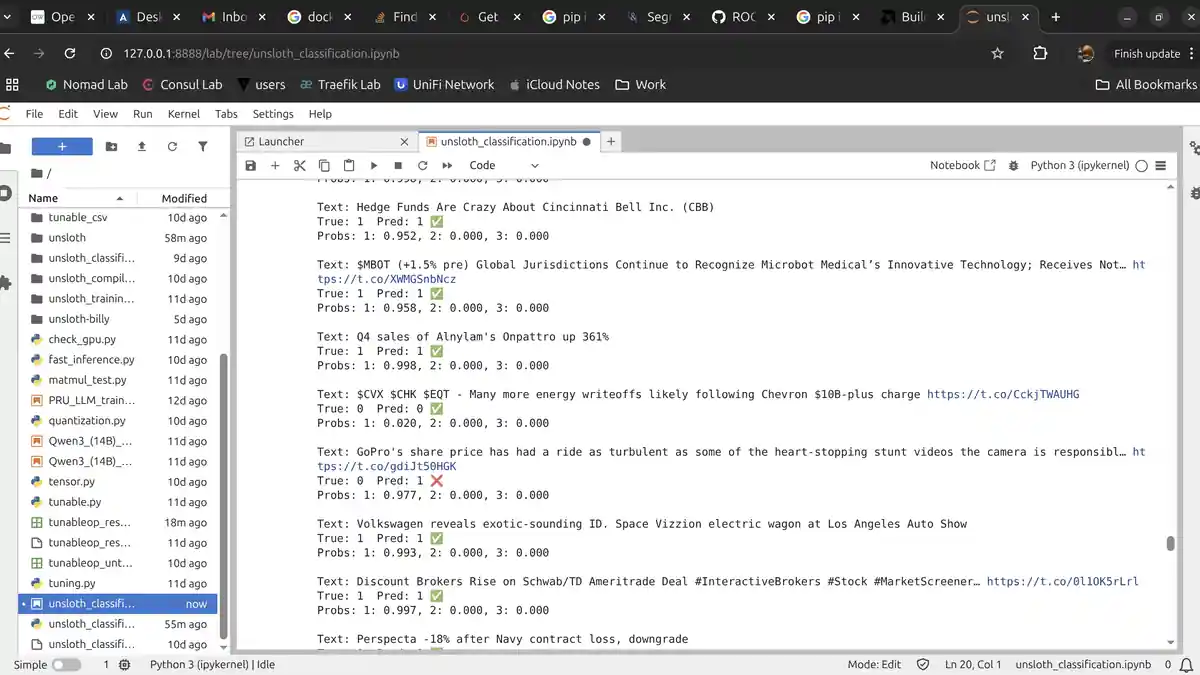Open the Code cell type dropdown
The height and width of the screenshot is (675, 1200).
(503, 165)
